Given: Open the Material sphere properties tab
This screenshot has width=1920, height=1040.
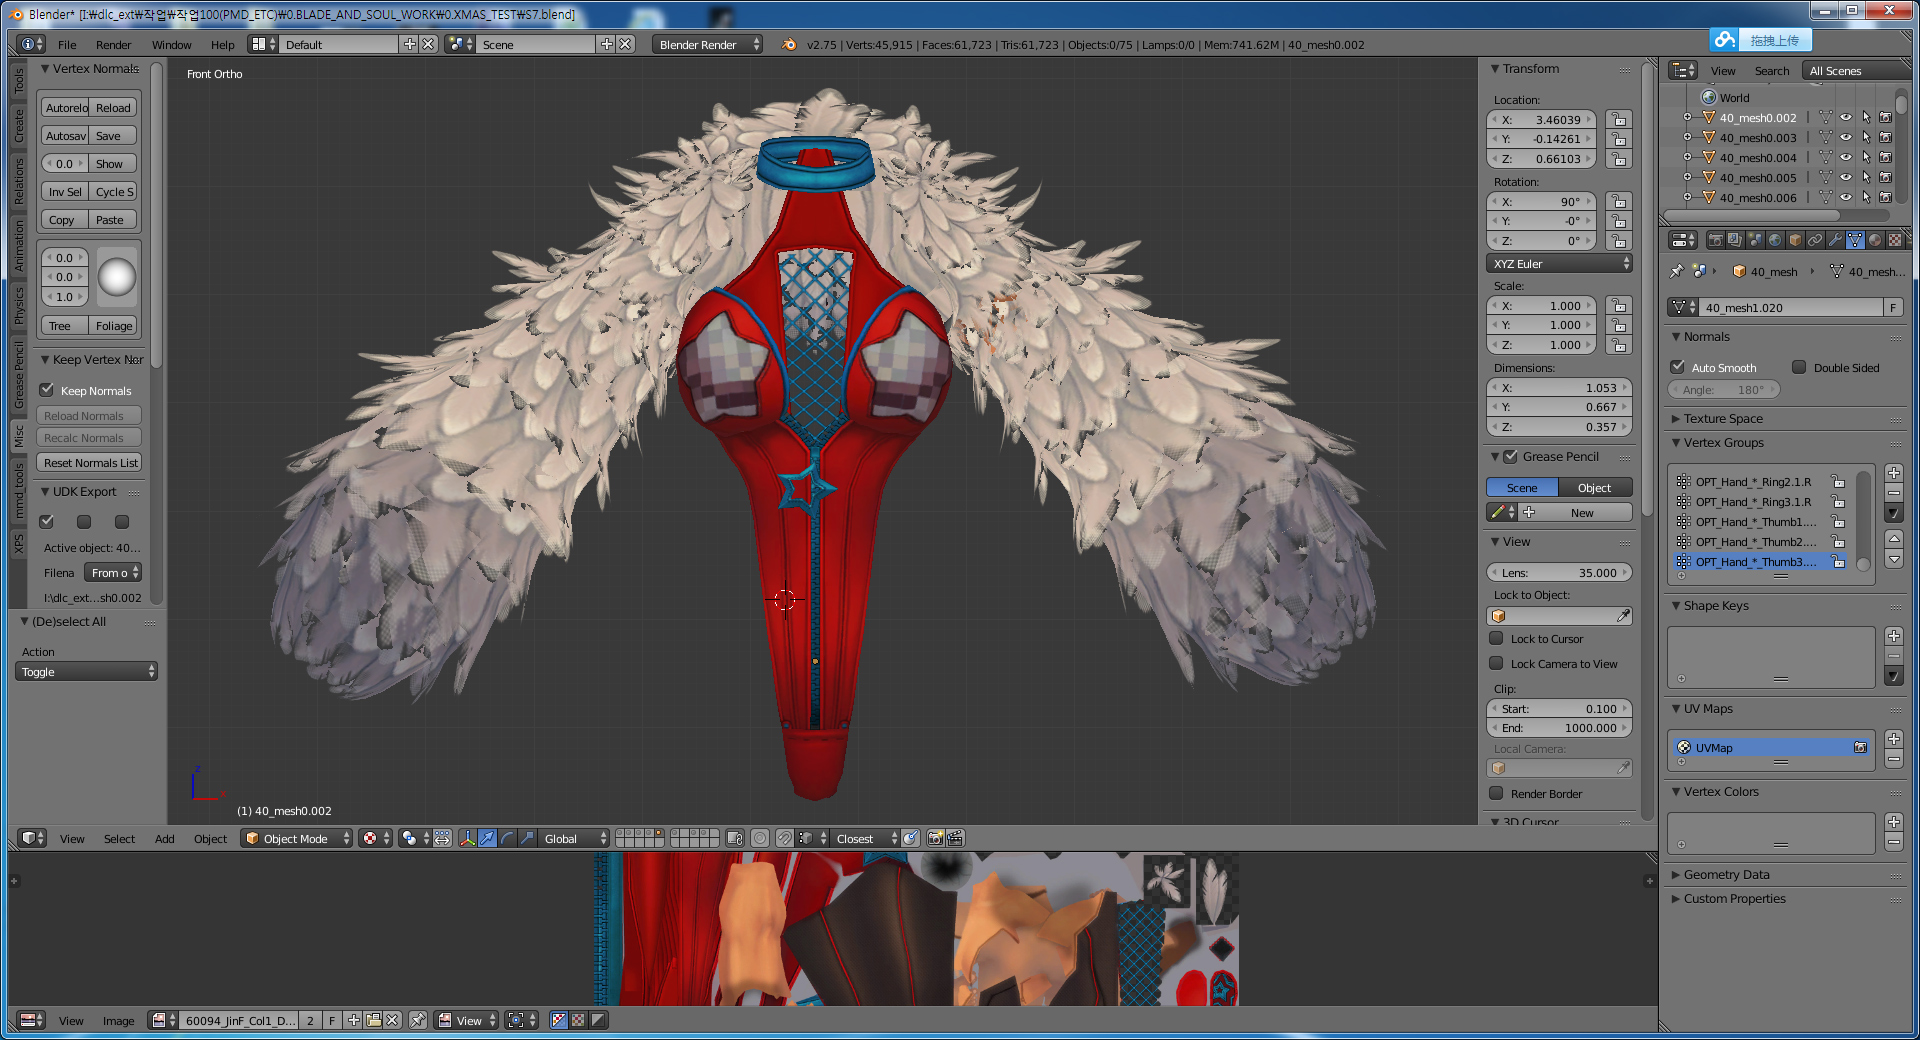Looking at the screenshot, I should pyautogui.click(x=1875, y=240).
